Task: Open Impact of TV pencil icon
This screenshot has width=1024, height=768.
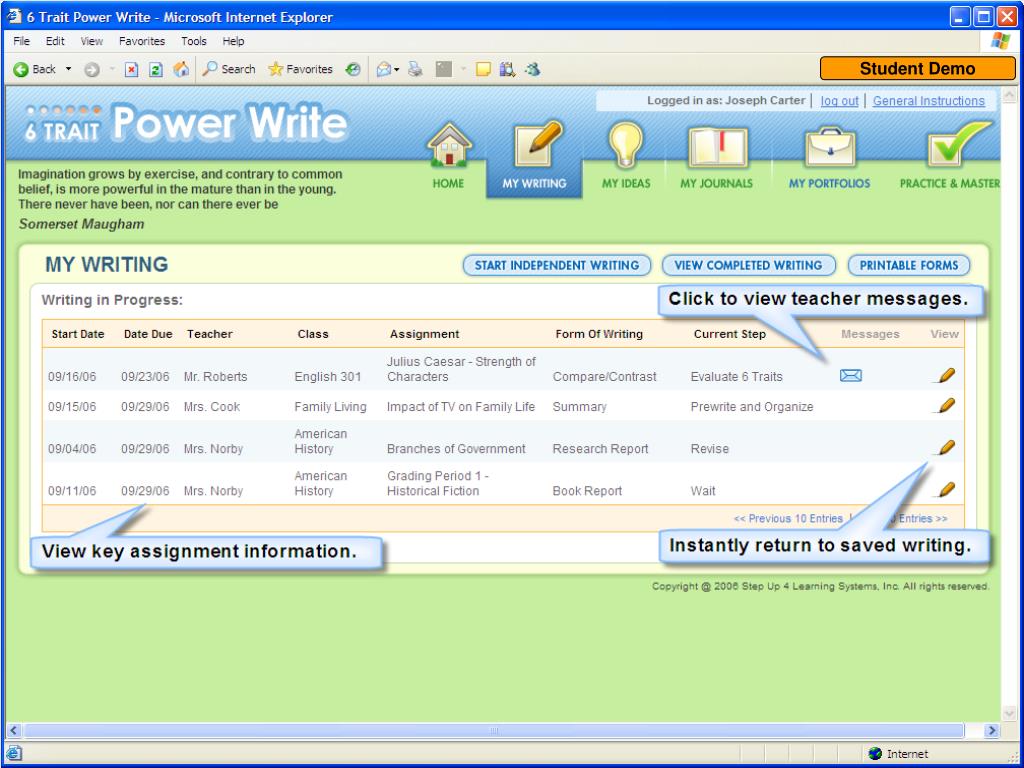Action: pos(946,406)
